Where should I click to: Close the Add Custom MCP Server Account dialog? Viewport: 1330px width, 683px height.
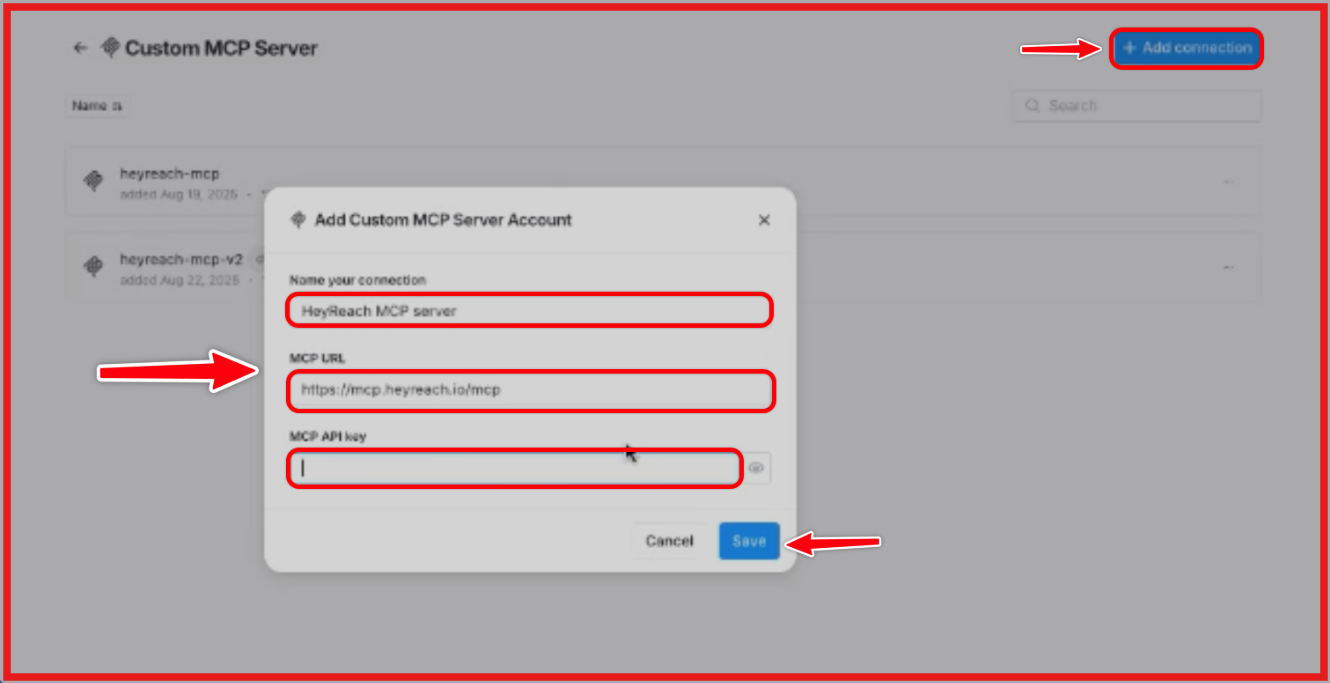click(x=764, y=220)
